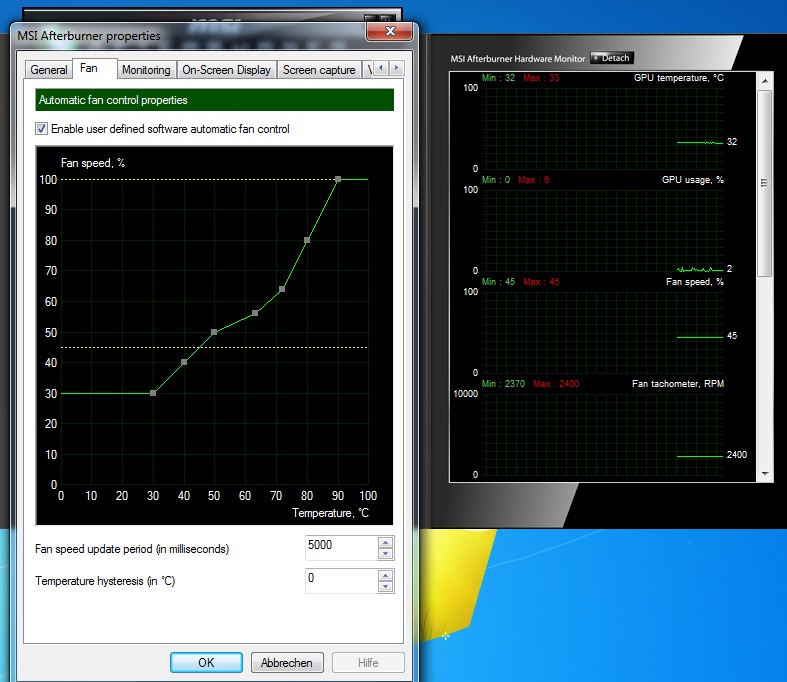Select fan curve point at 80°C, 80%
787x682 pixels.
point(307,240)
